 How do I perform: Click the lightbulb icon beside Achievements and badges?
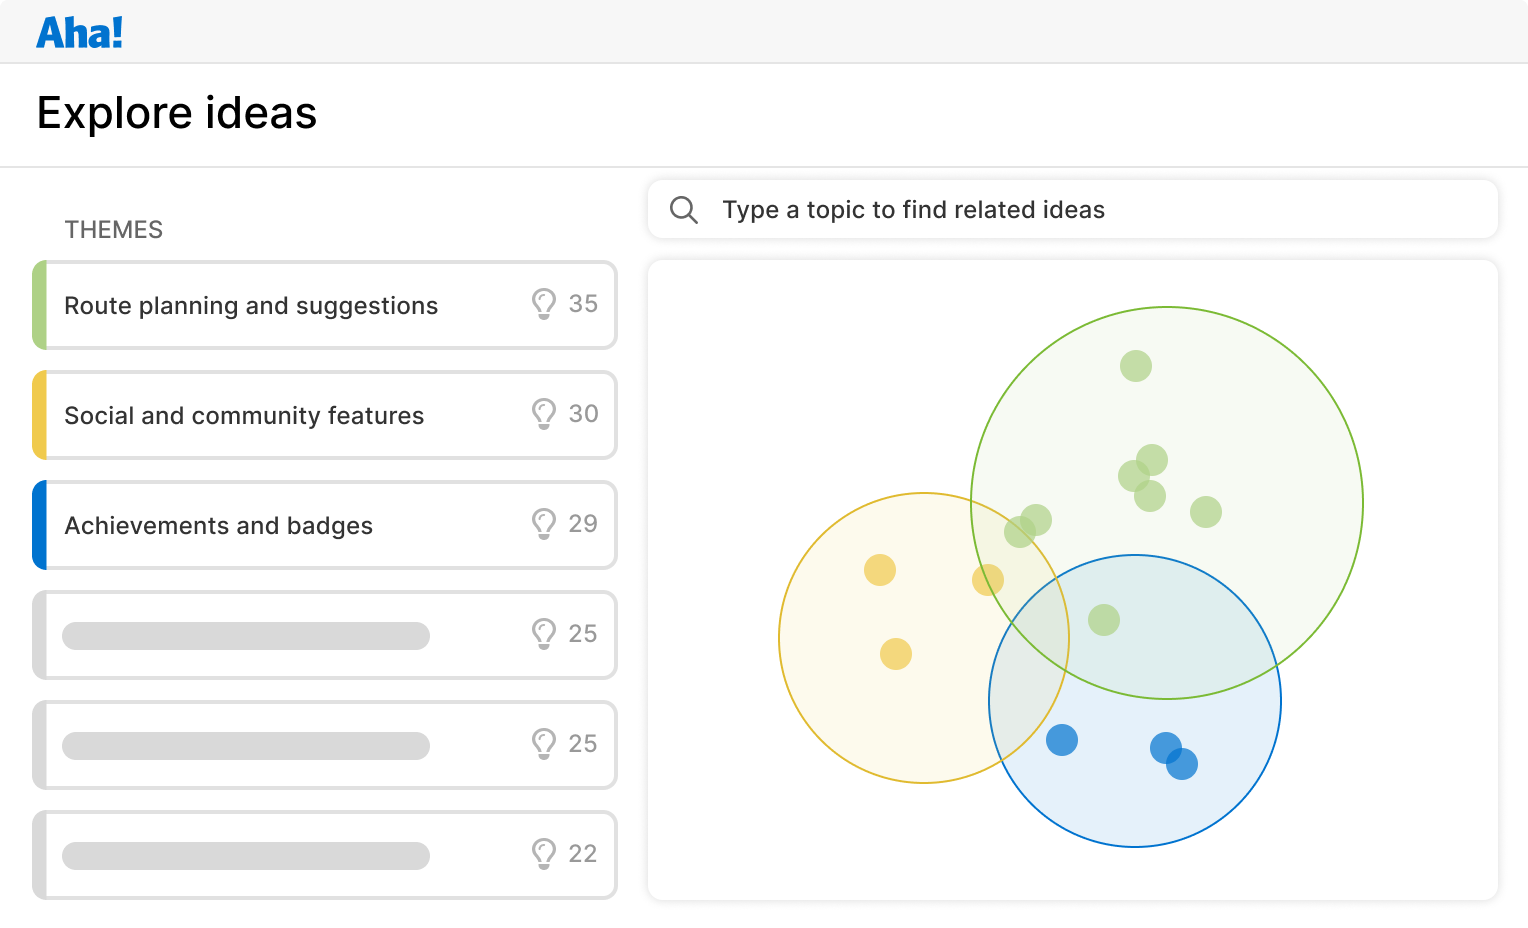click(x=544, y=524)
